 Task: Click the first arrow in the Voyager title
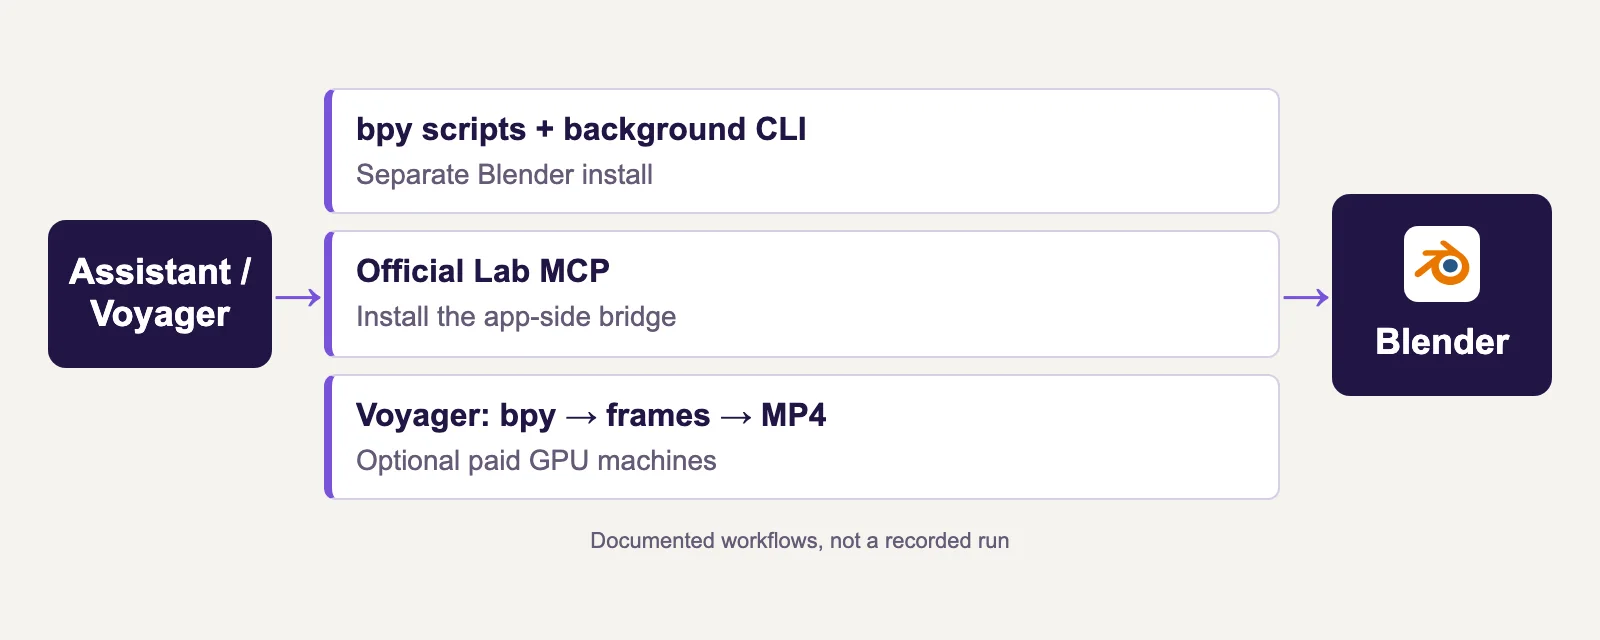pyautogui.click(x=581, y=417)
